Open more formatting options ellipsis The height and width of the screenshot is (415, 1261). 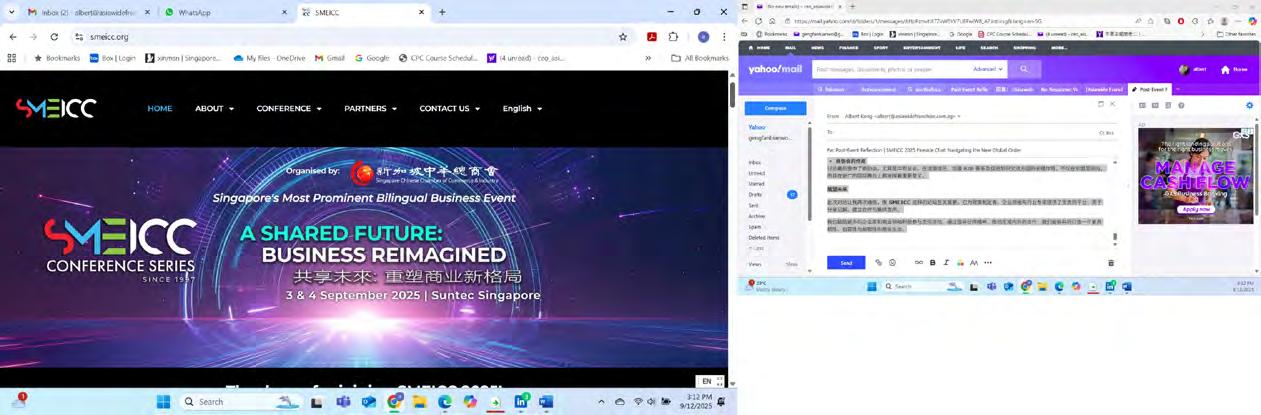pos(988,263)
